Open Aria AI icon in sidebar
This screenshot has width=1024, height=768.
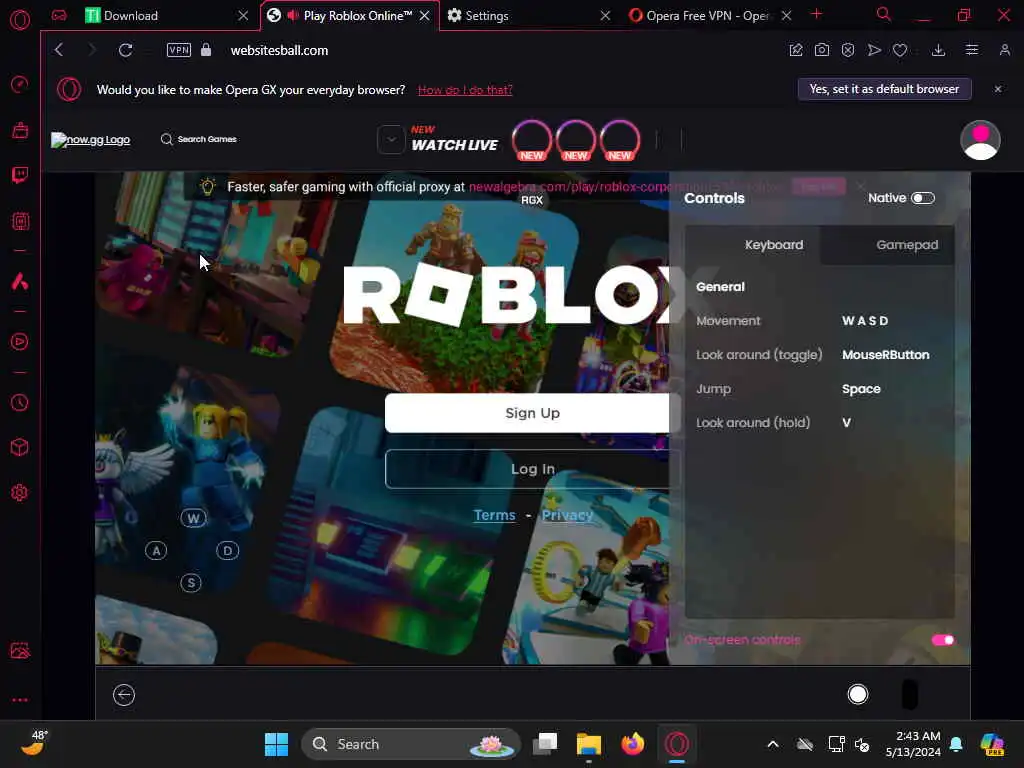20,281
